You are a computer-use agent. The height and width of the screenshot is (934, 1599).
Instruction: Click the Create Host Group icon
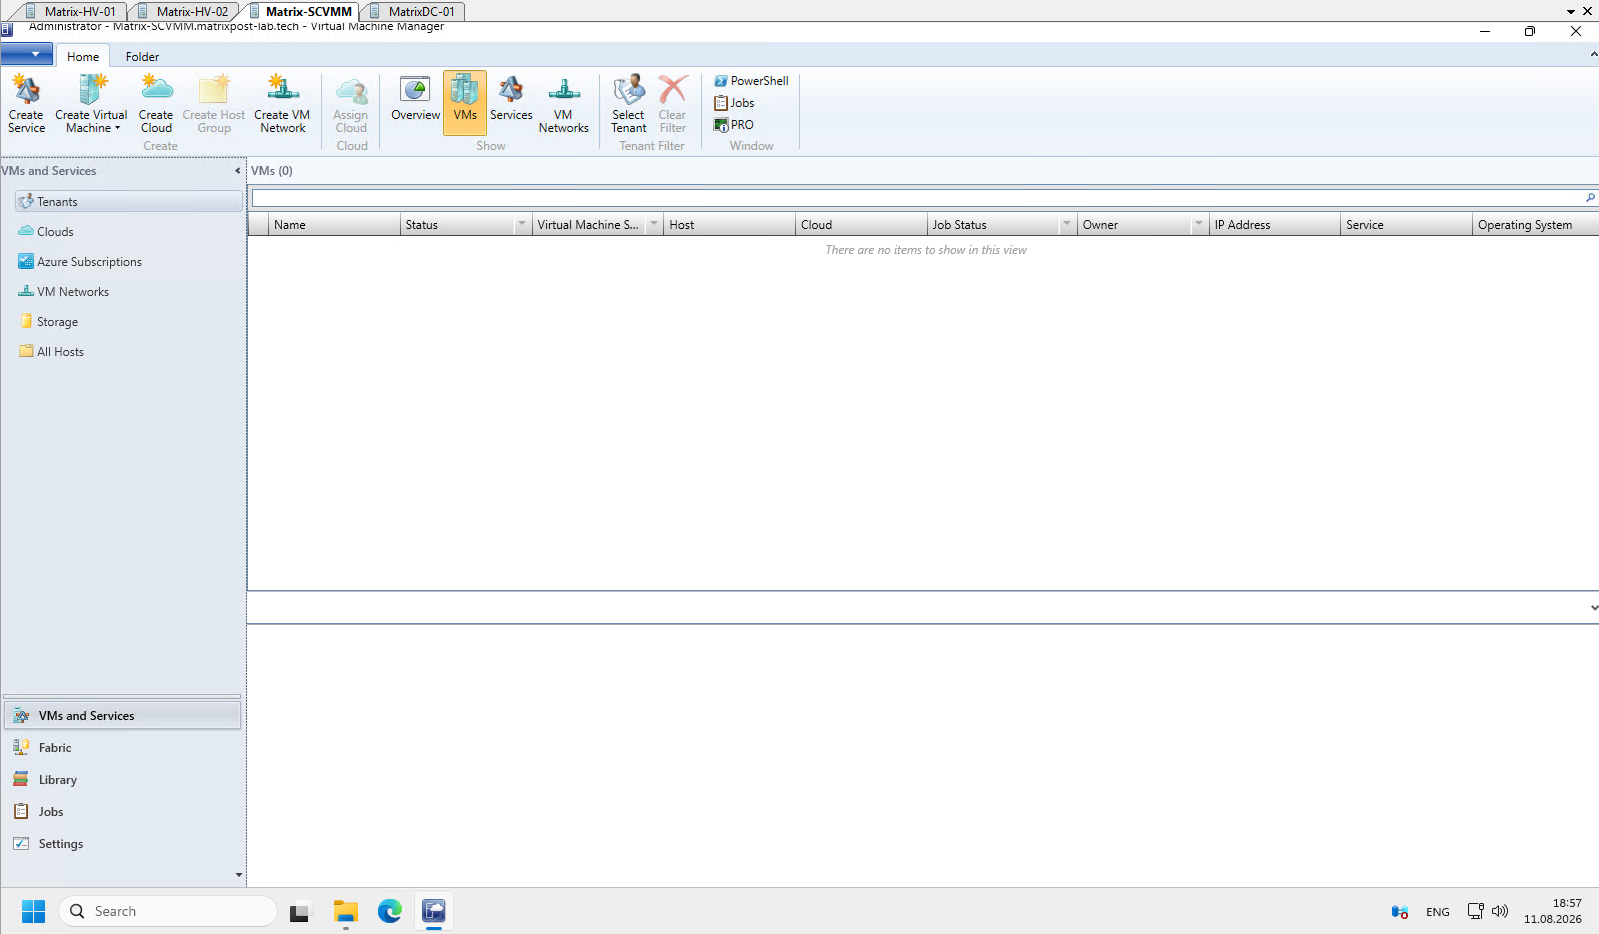point(214,103)
